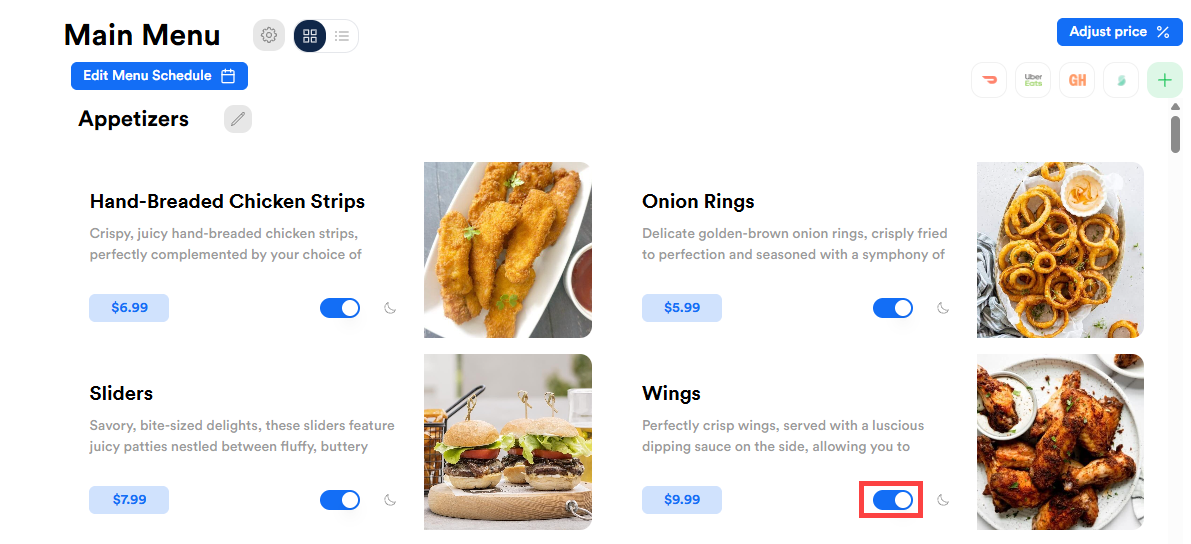This screenshot has height=544, width=1191.
Task: Switch to list view layout
Action: coord(342,36)
